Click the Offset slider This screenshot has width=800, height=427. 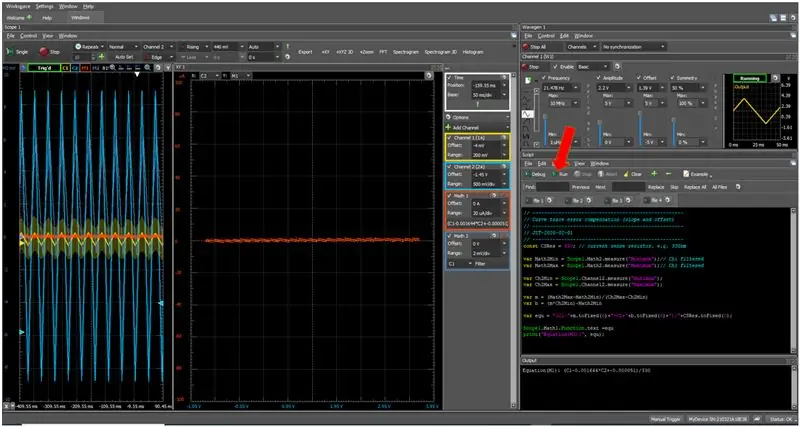point(639,129)
